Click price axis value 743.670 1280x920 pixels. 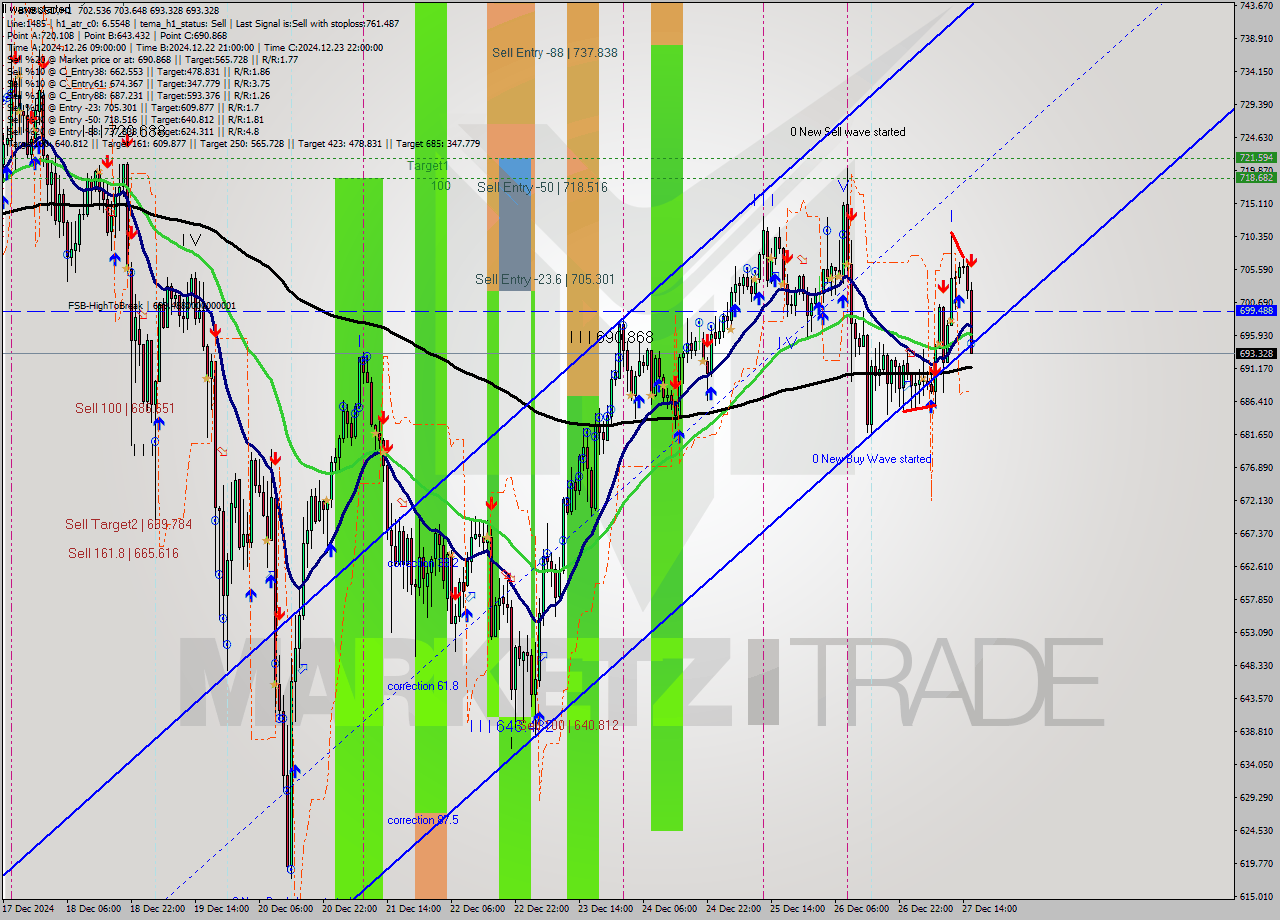pyautogui.click(x=1256, y=6)
